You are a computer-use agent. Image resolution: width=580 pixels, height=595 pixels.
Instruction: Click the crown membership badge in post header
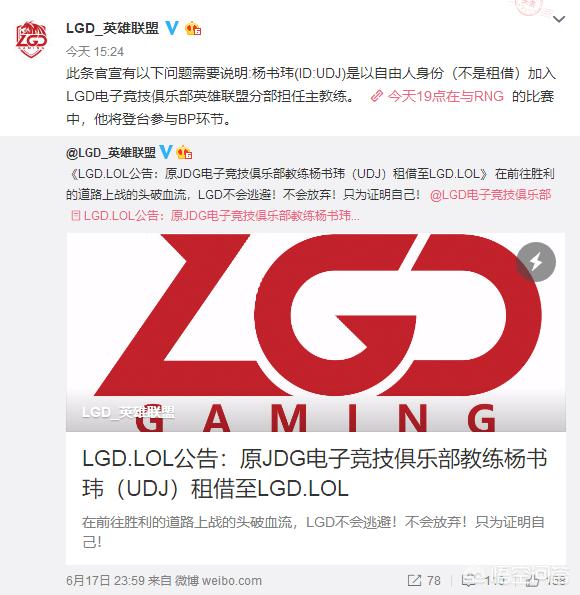pos(193,29)
